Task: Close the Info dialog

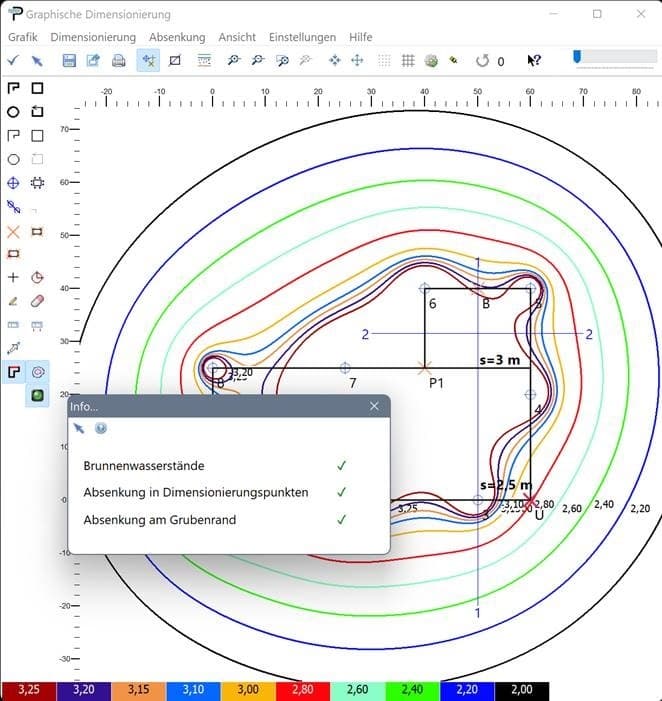Action: pyautogui.click(x=374, y=407)
